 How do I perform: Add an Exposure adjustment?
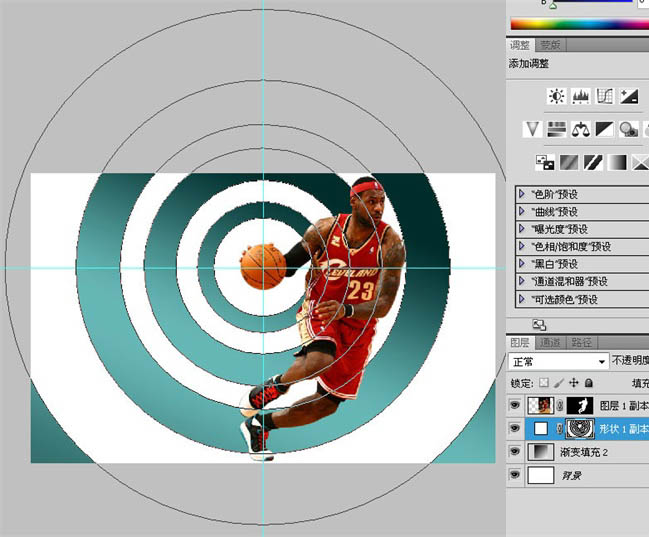coord(628,97)
